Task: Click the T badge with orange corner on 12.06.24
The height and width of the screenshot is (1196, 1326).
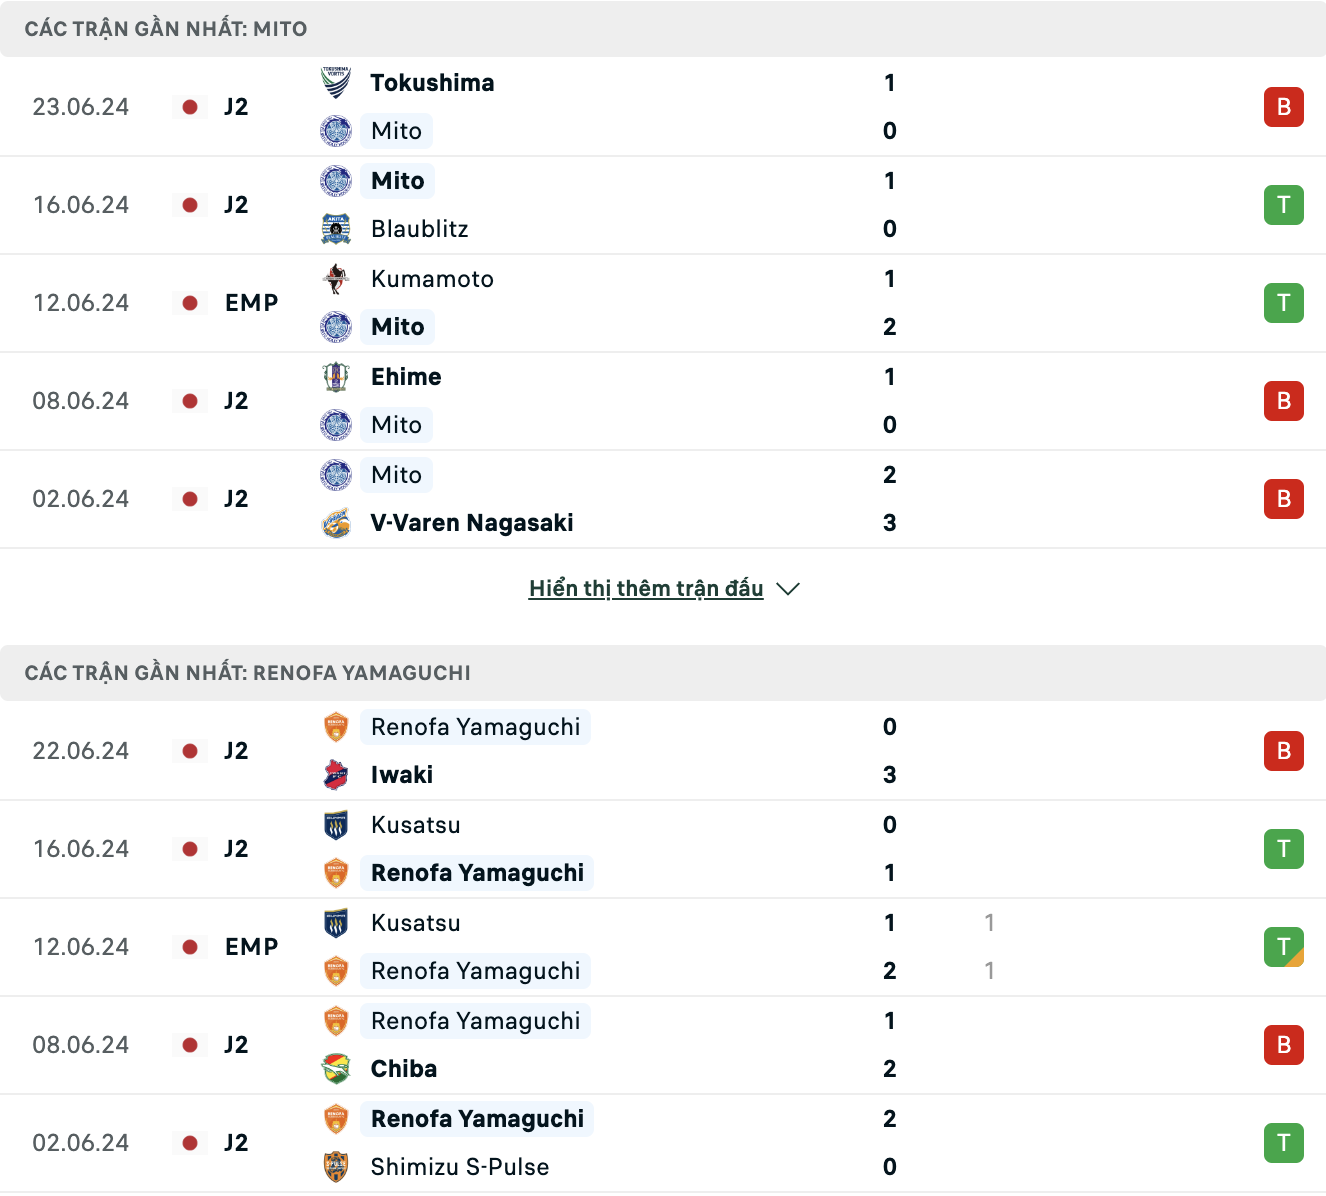Action: click(1284, 947)
